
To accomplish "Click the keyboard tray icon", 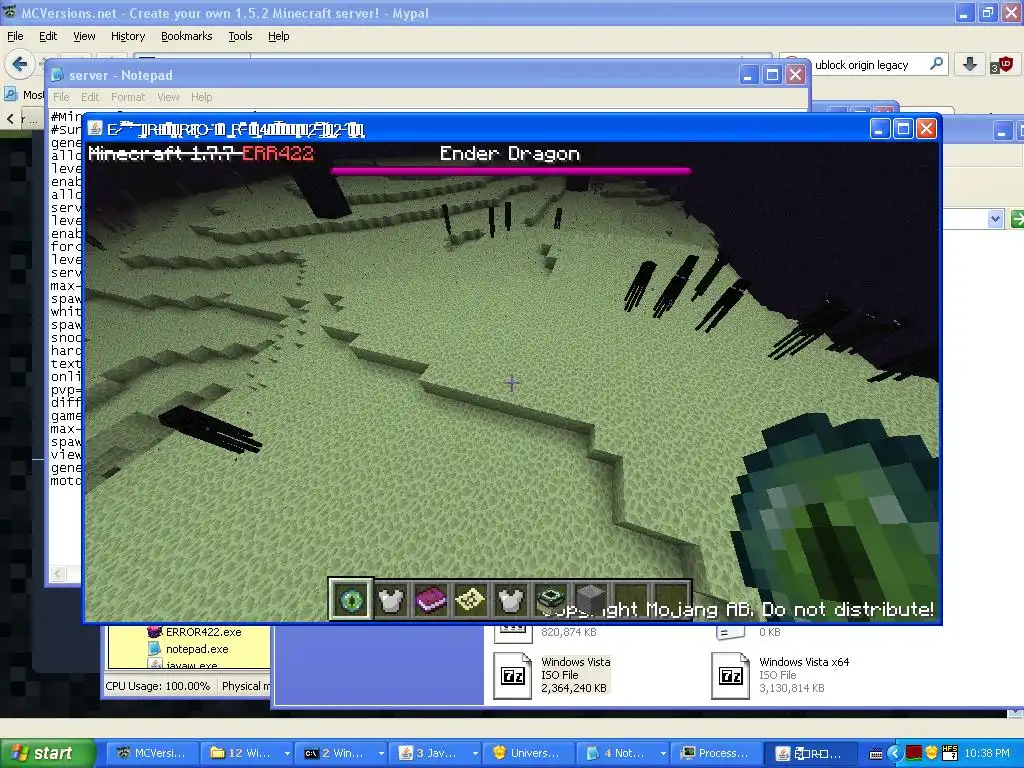I will click(x=876, y=754).
